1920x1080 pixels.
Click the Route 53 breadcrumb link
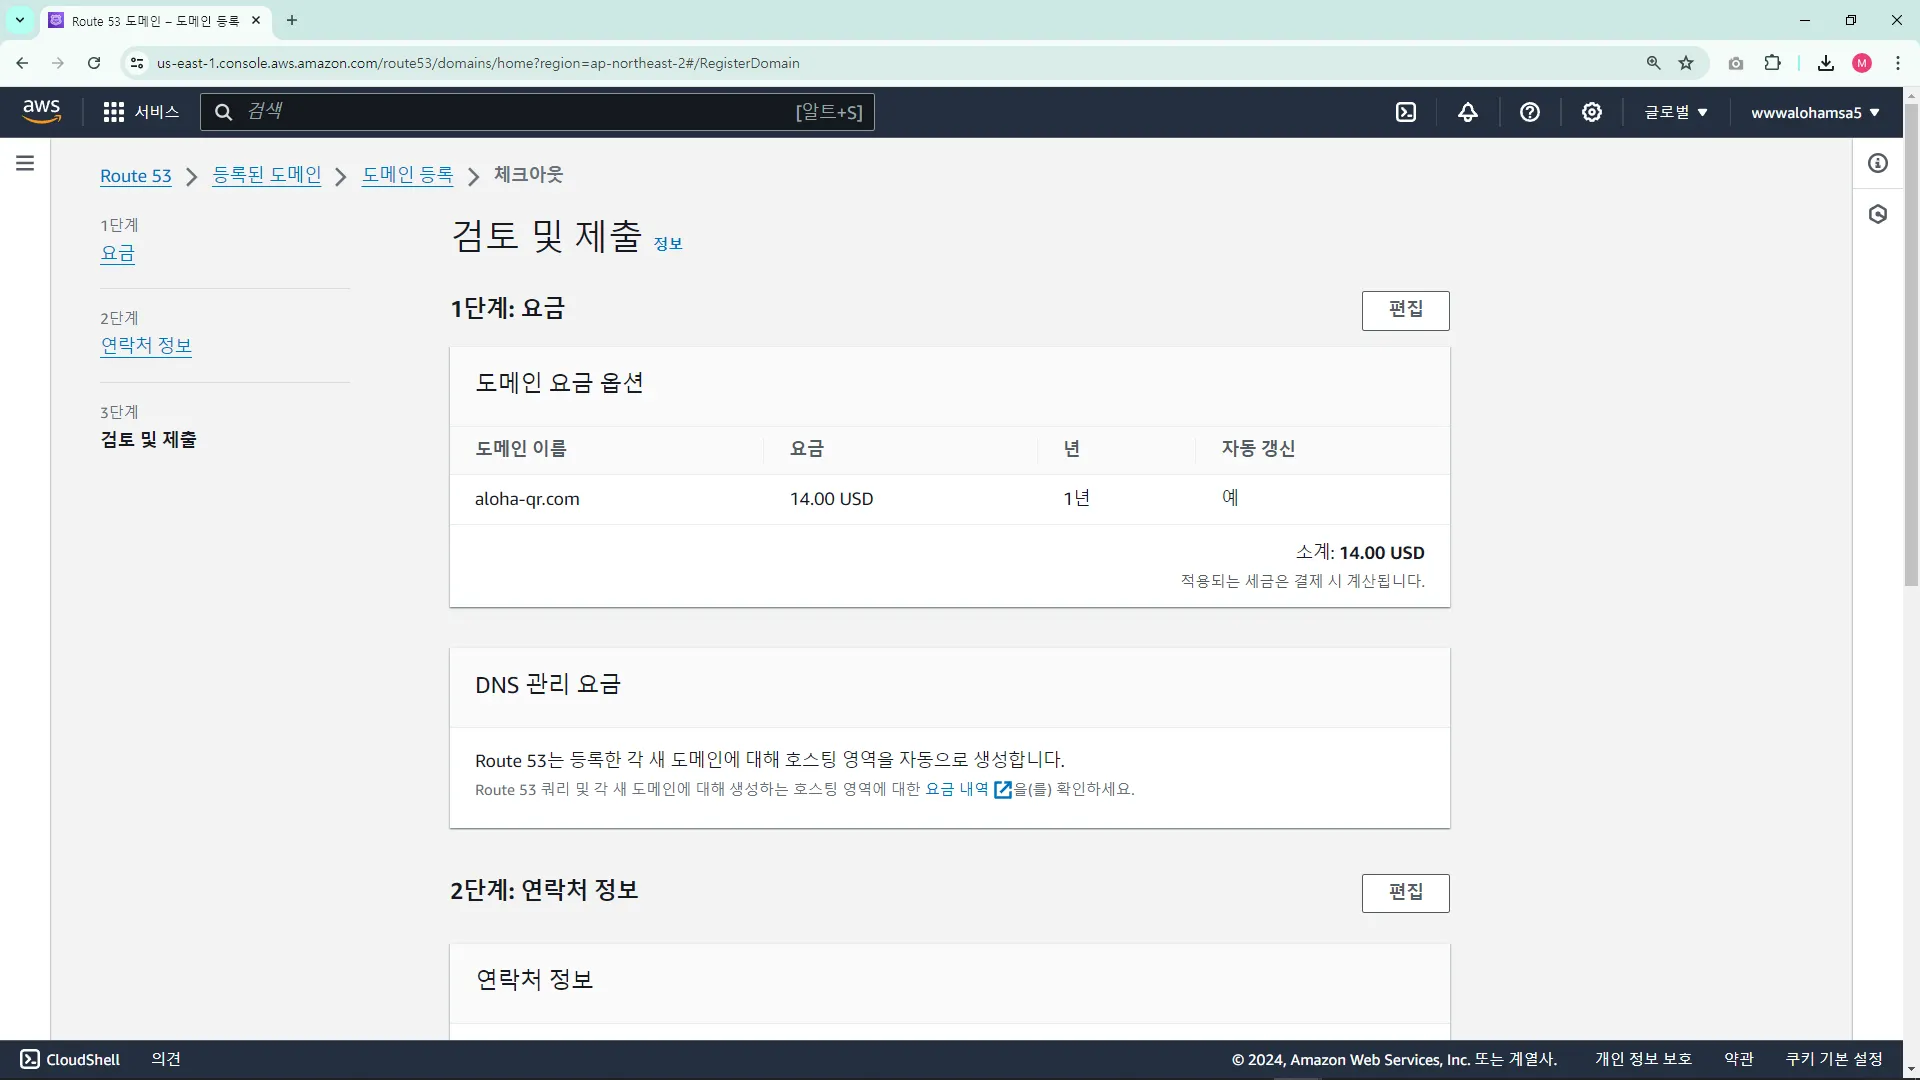click(x=136, y=176)
